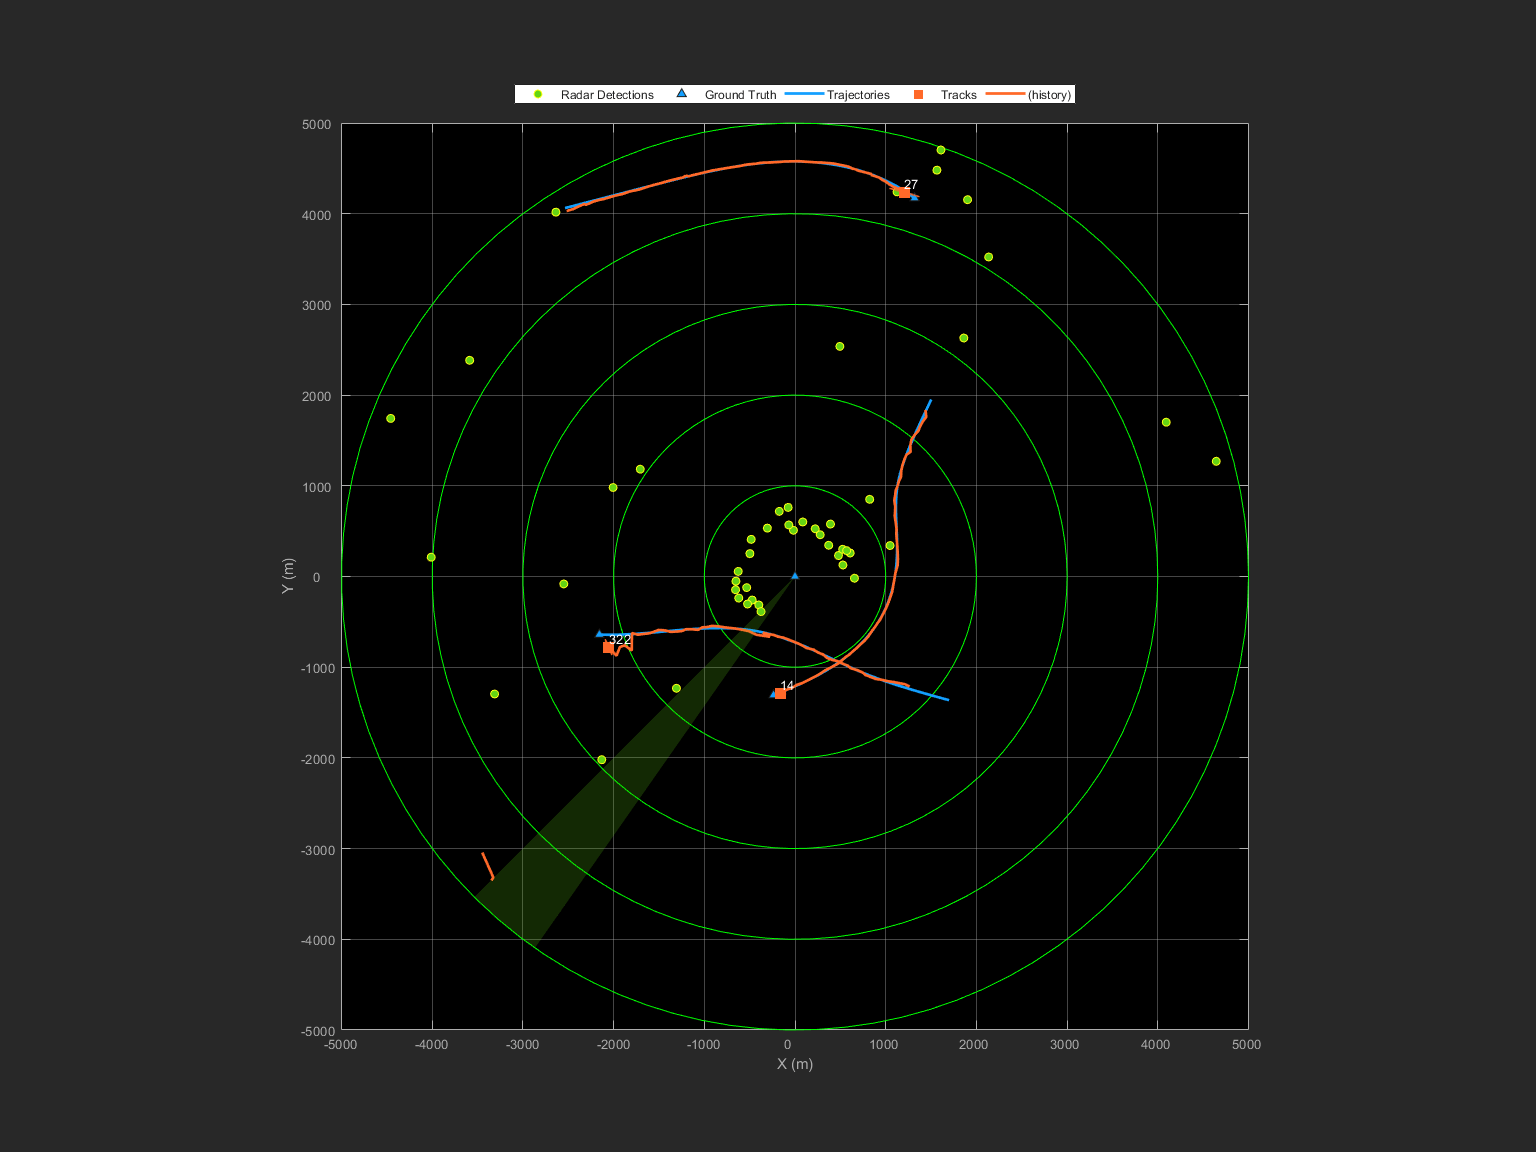The image size is (1536, 1152).
Task: Click the Trajectories blue line legend icon
Action: 806,94
